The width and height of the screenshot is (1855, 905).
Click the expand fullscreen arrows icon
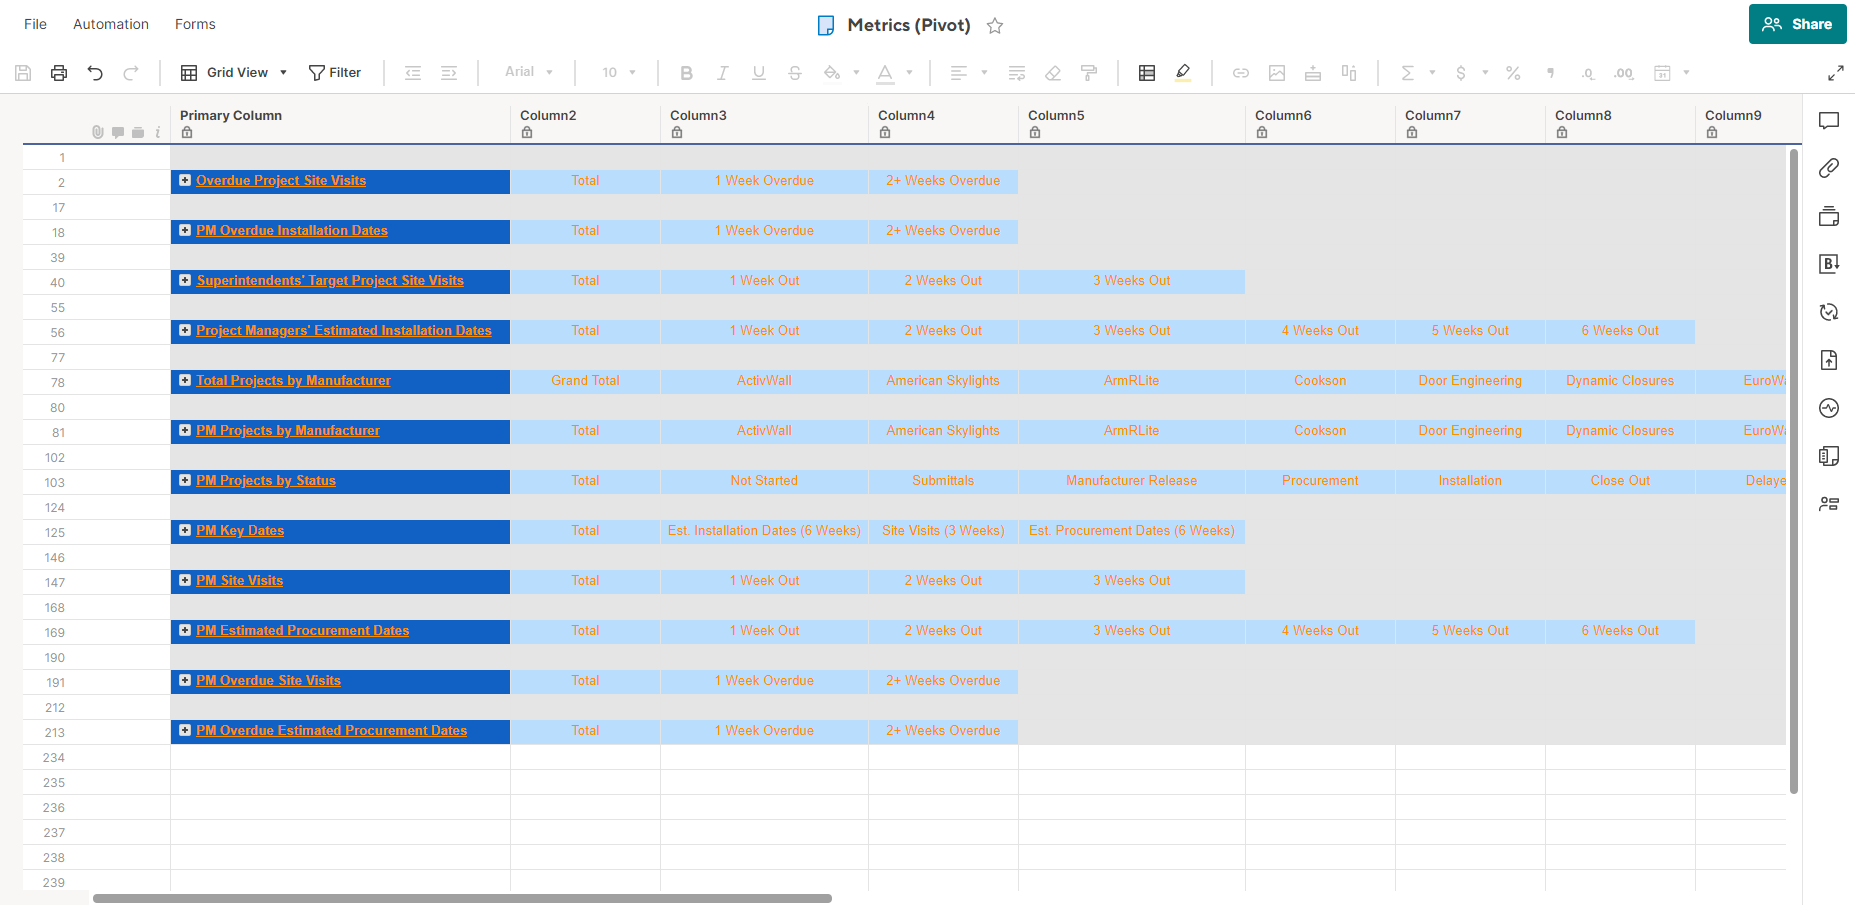1836,73
